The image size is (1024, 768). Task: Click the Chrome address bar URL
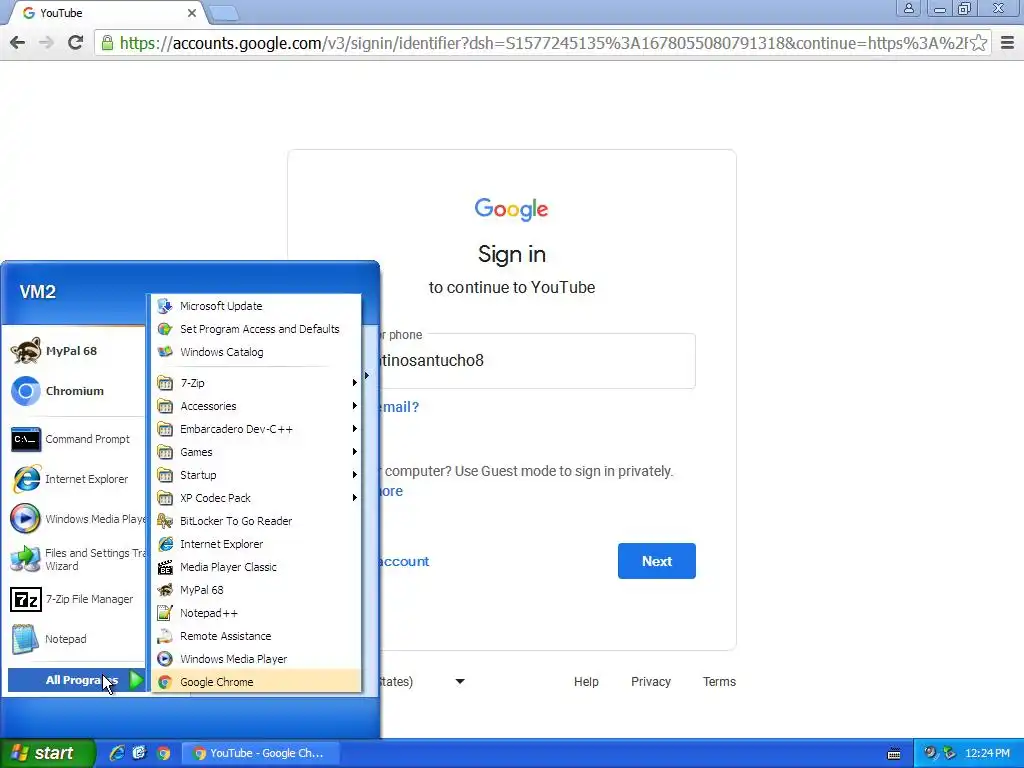[543, 43]
